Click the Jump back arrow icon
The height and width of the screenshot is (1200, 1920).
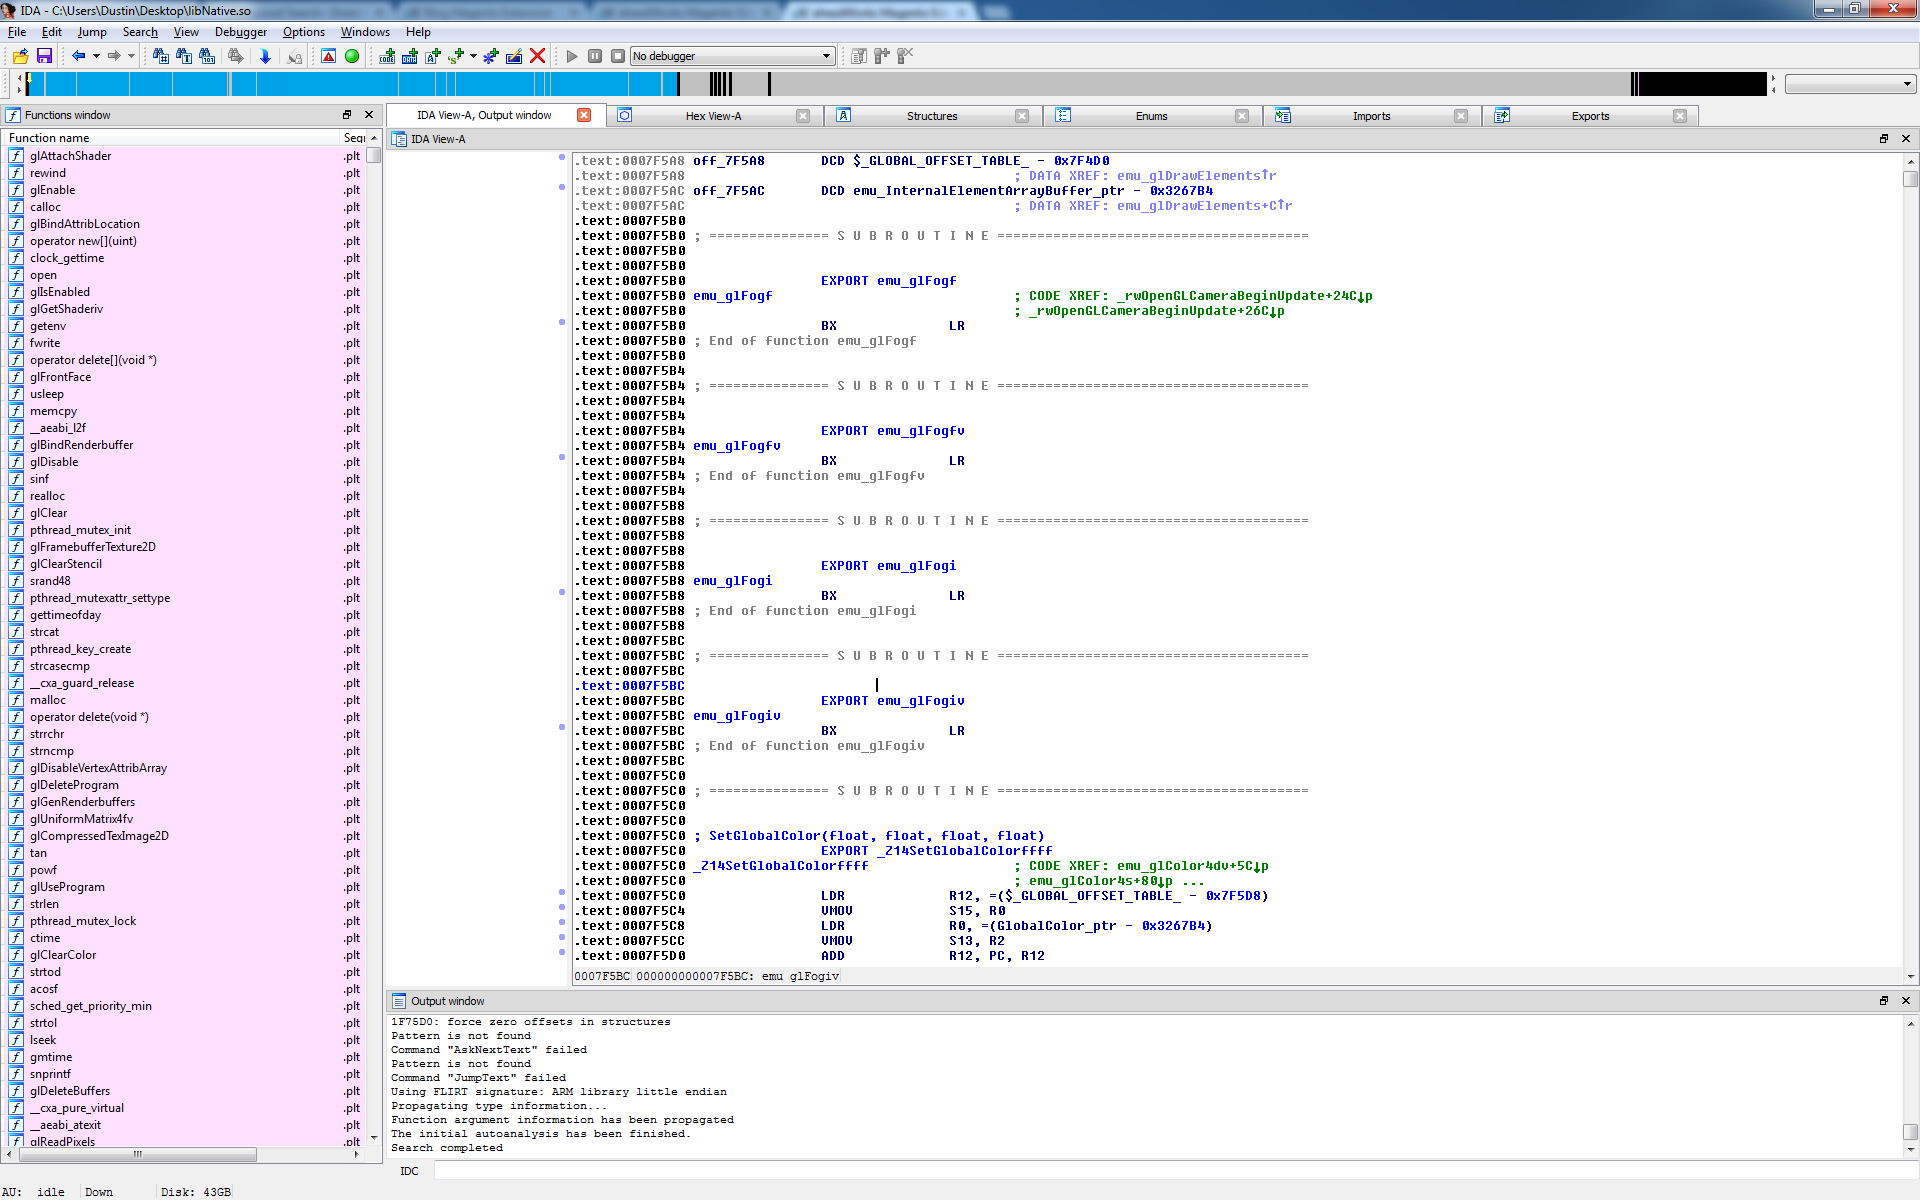point(78,56)
